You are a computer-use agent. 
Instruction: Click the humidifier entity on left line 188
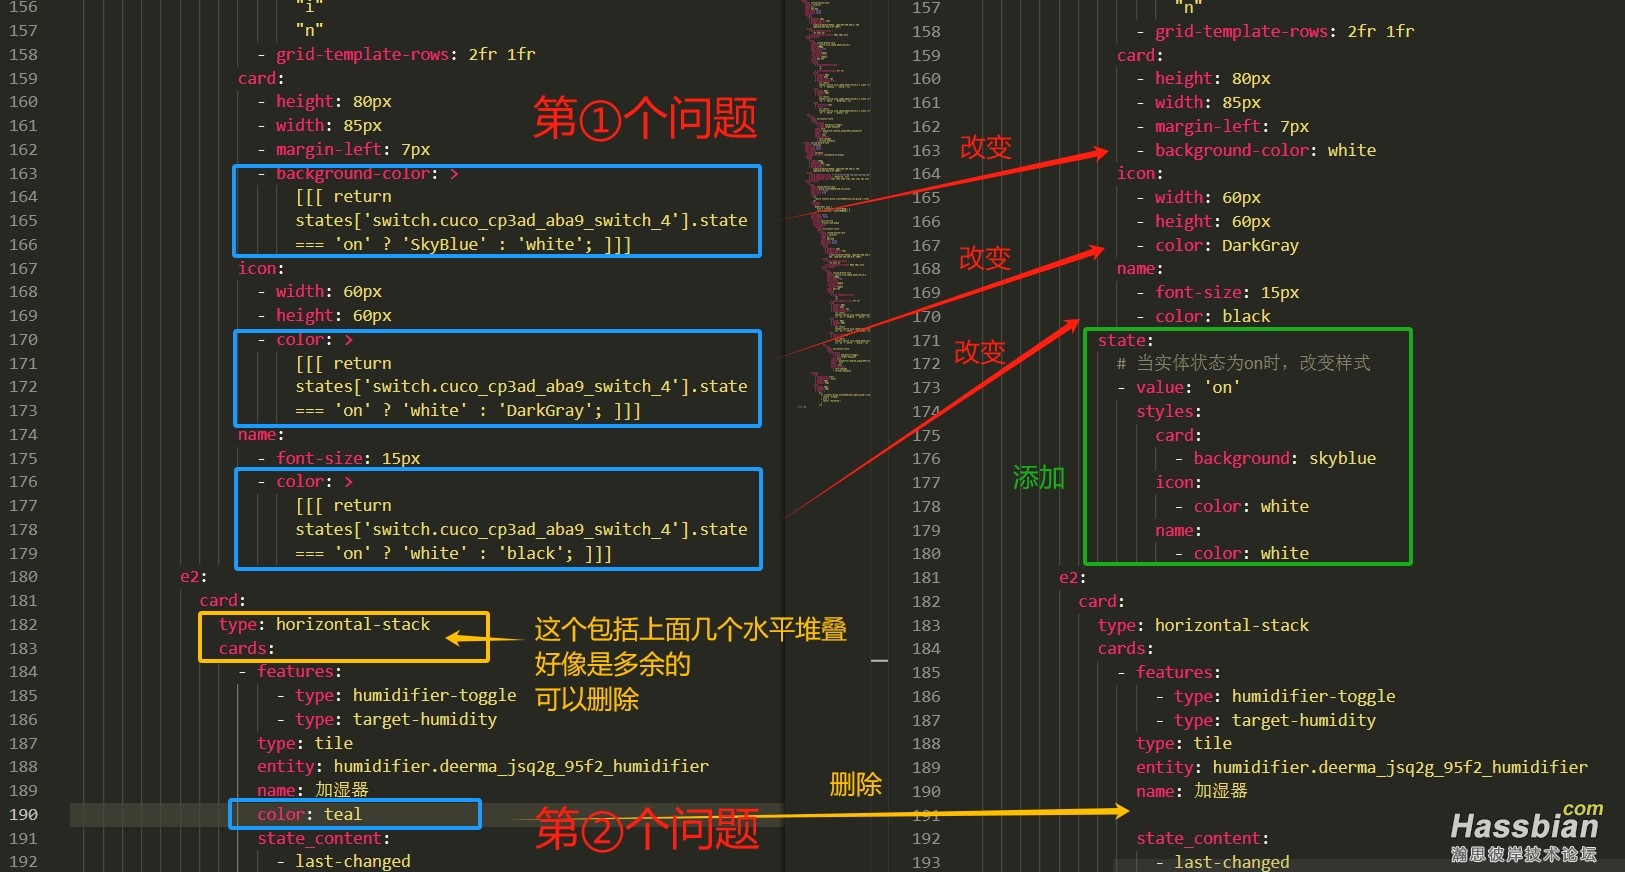coord(483,766)
